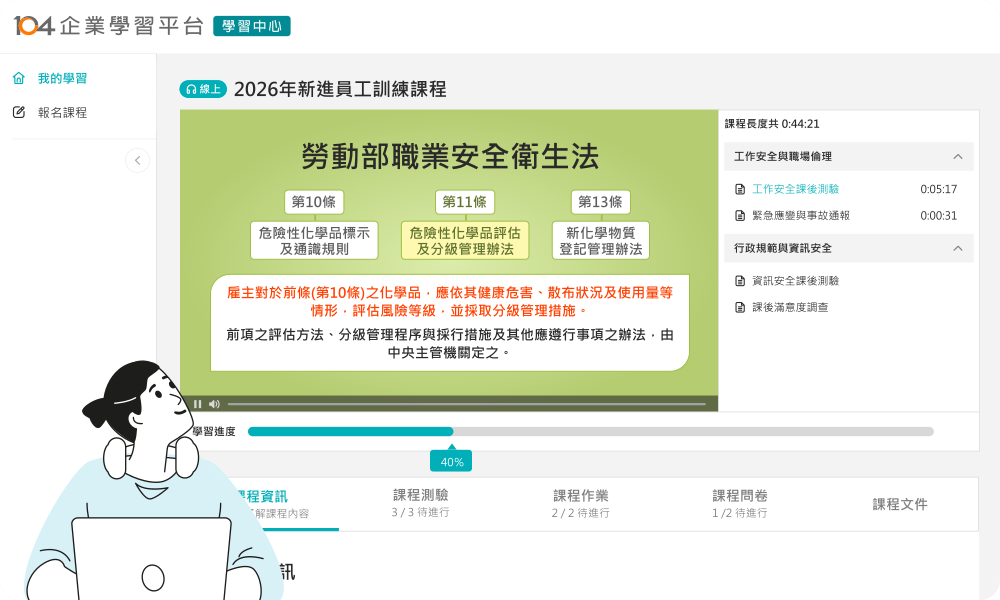1000x600 pixels.
Task: Click document icon beside 資訊安全課後測驗
Action: [740, 281]
